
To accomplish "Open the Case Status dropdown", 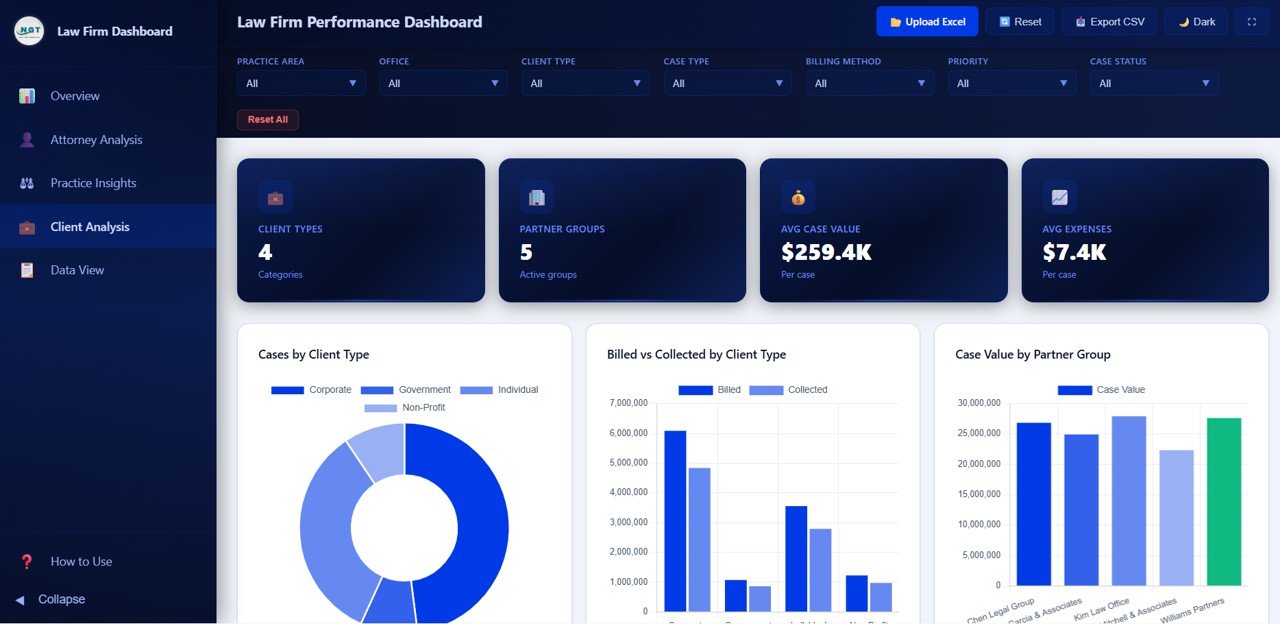I will pyautogui.click(x=1154, y=83).
